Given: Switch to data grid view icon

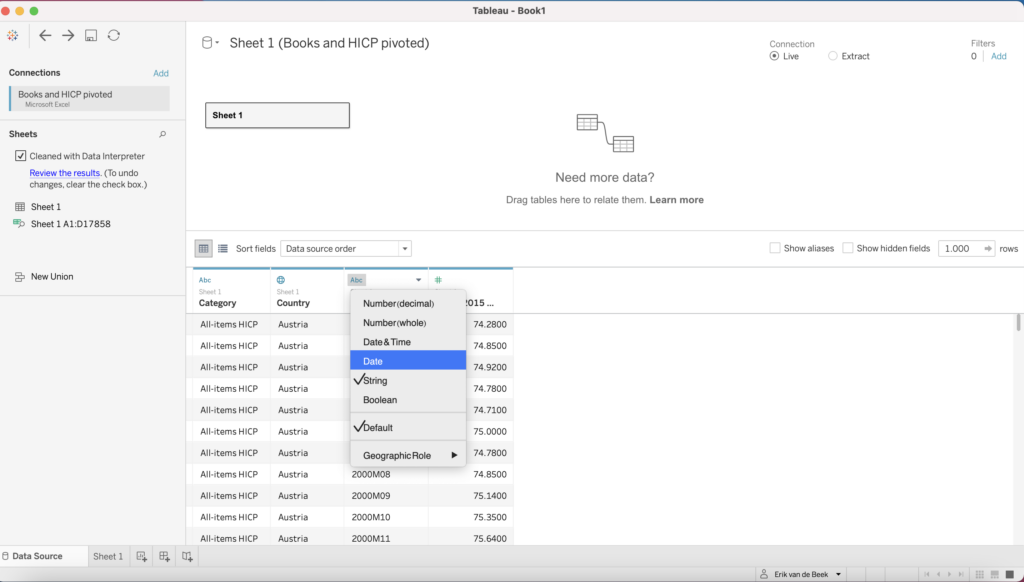Looking at the screenshot, I should coord(203,248).
